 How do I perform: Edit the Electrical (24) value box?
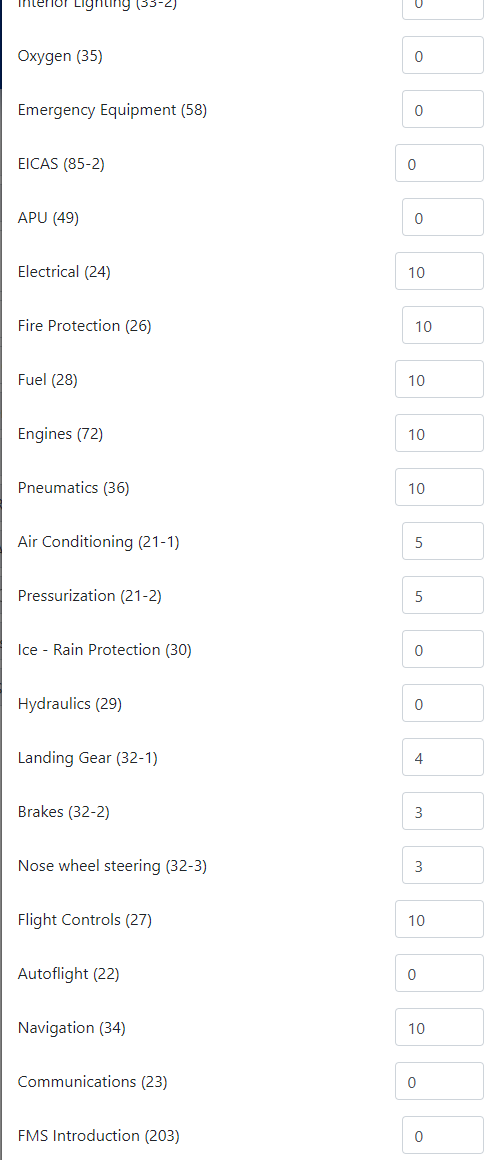tap(440, 272)
